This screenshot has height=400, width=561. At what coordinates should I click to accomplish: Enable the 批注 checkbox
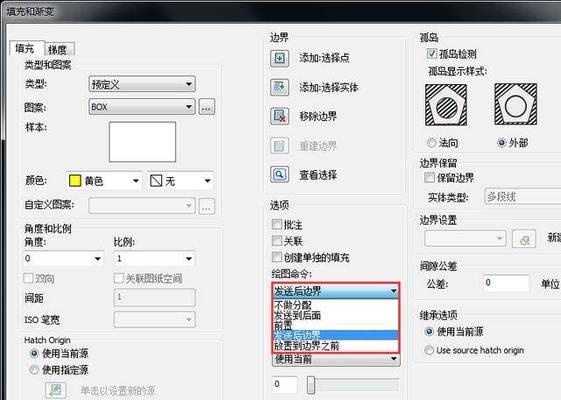click(277, 224)
